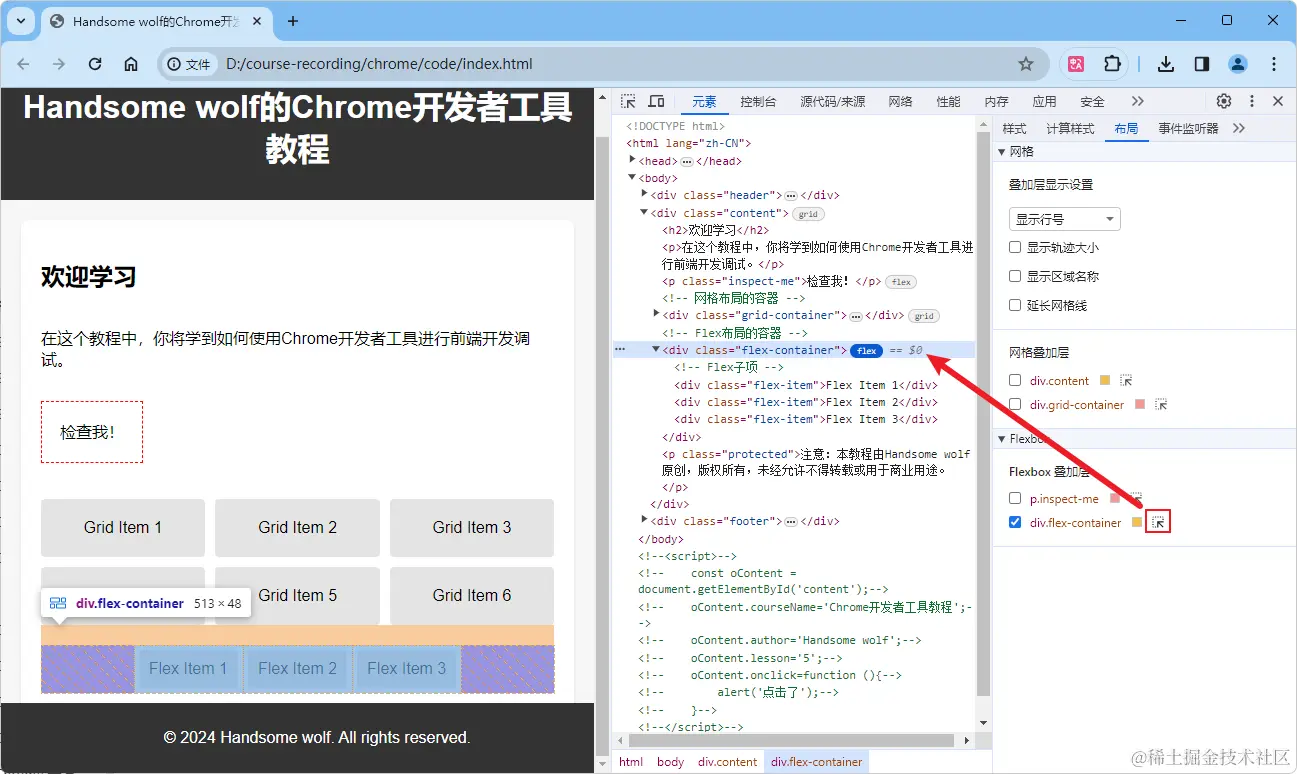Activate the DevTools inspect element picker
Screen dimensions: 1297x774
(x=628, y=102)
